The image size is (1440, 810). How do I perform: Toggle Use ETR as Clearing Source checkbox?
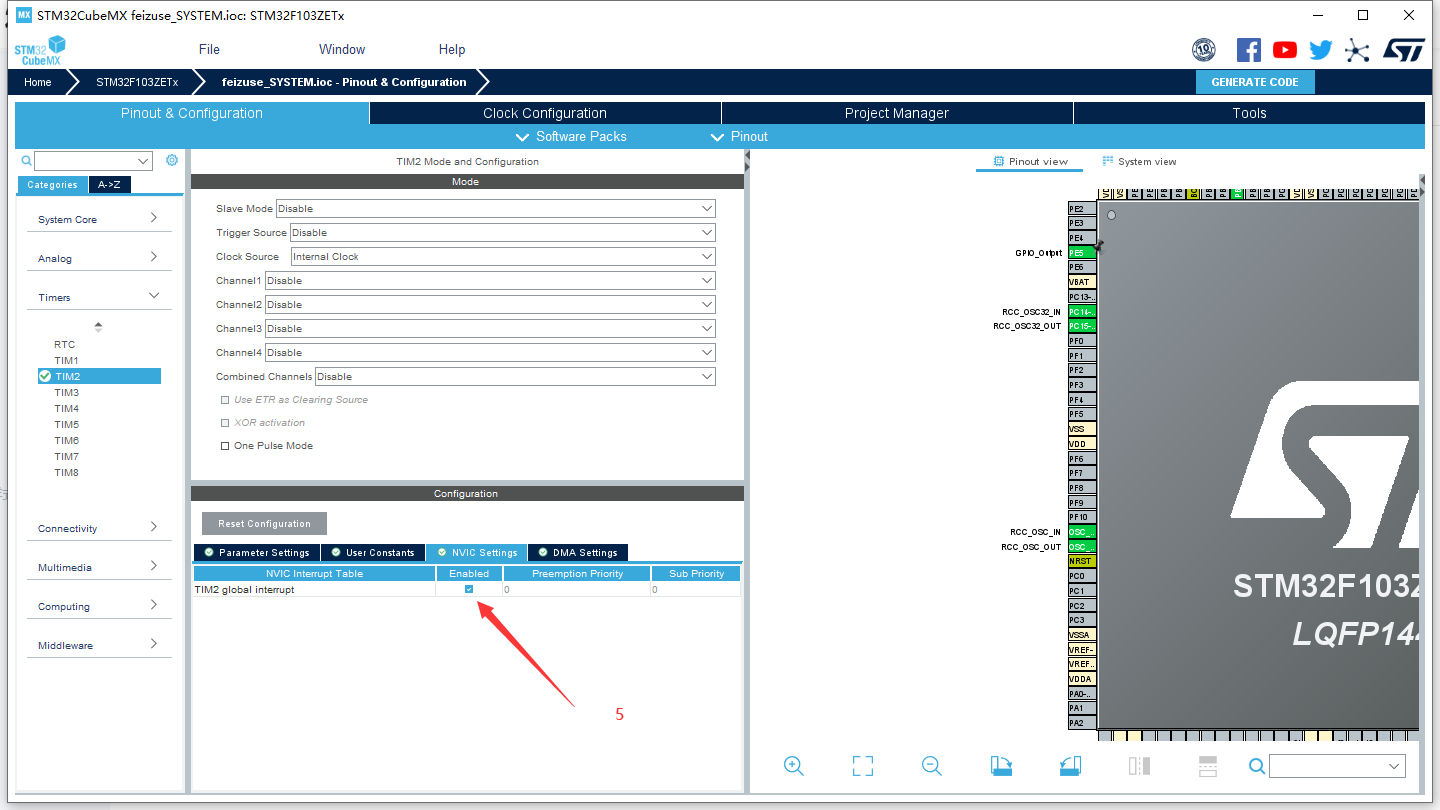coord(225,400)
